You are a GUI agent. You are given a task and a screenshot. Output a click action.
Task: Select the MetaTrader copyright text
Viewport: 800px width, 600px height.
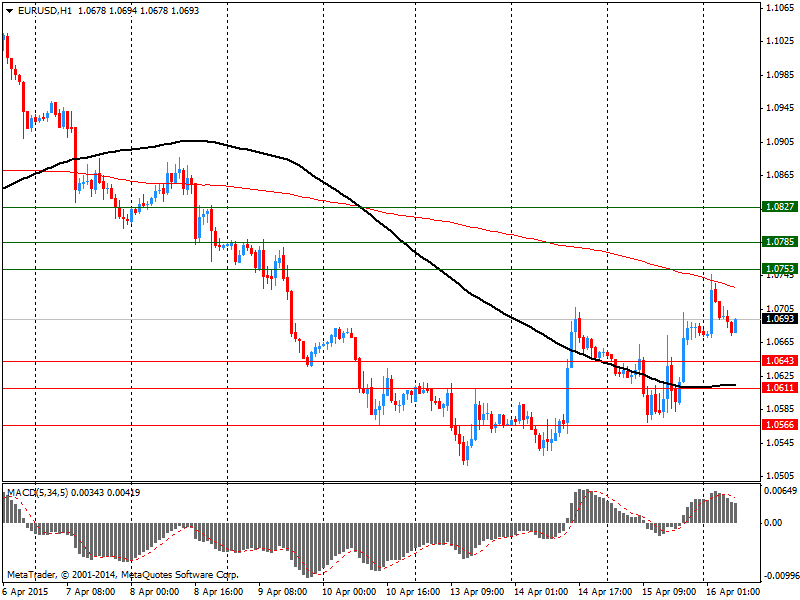[x=122, y=575]
